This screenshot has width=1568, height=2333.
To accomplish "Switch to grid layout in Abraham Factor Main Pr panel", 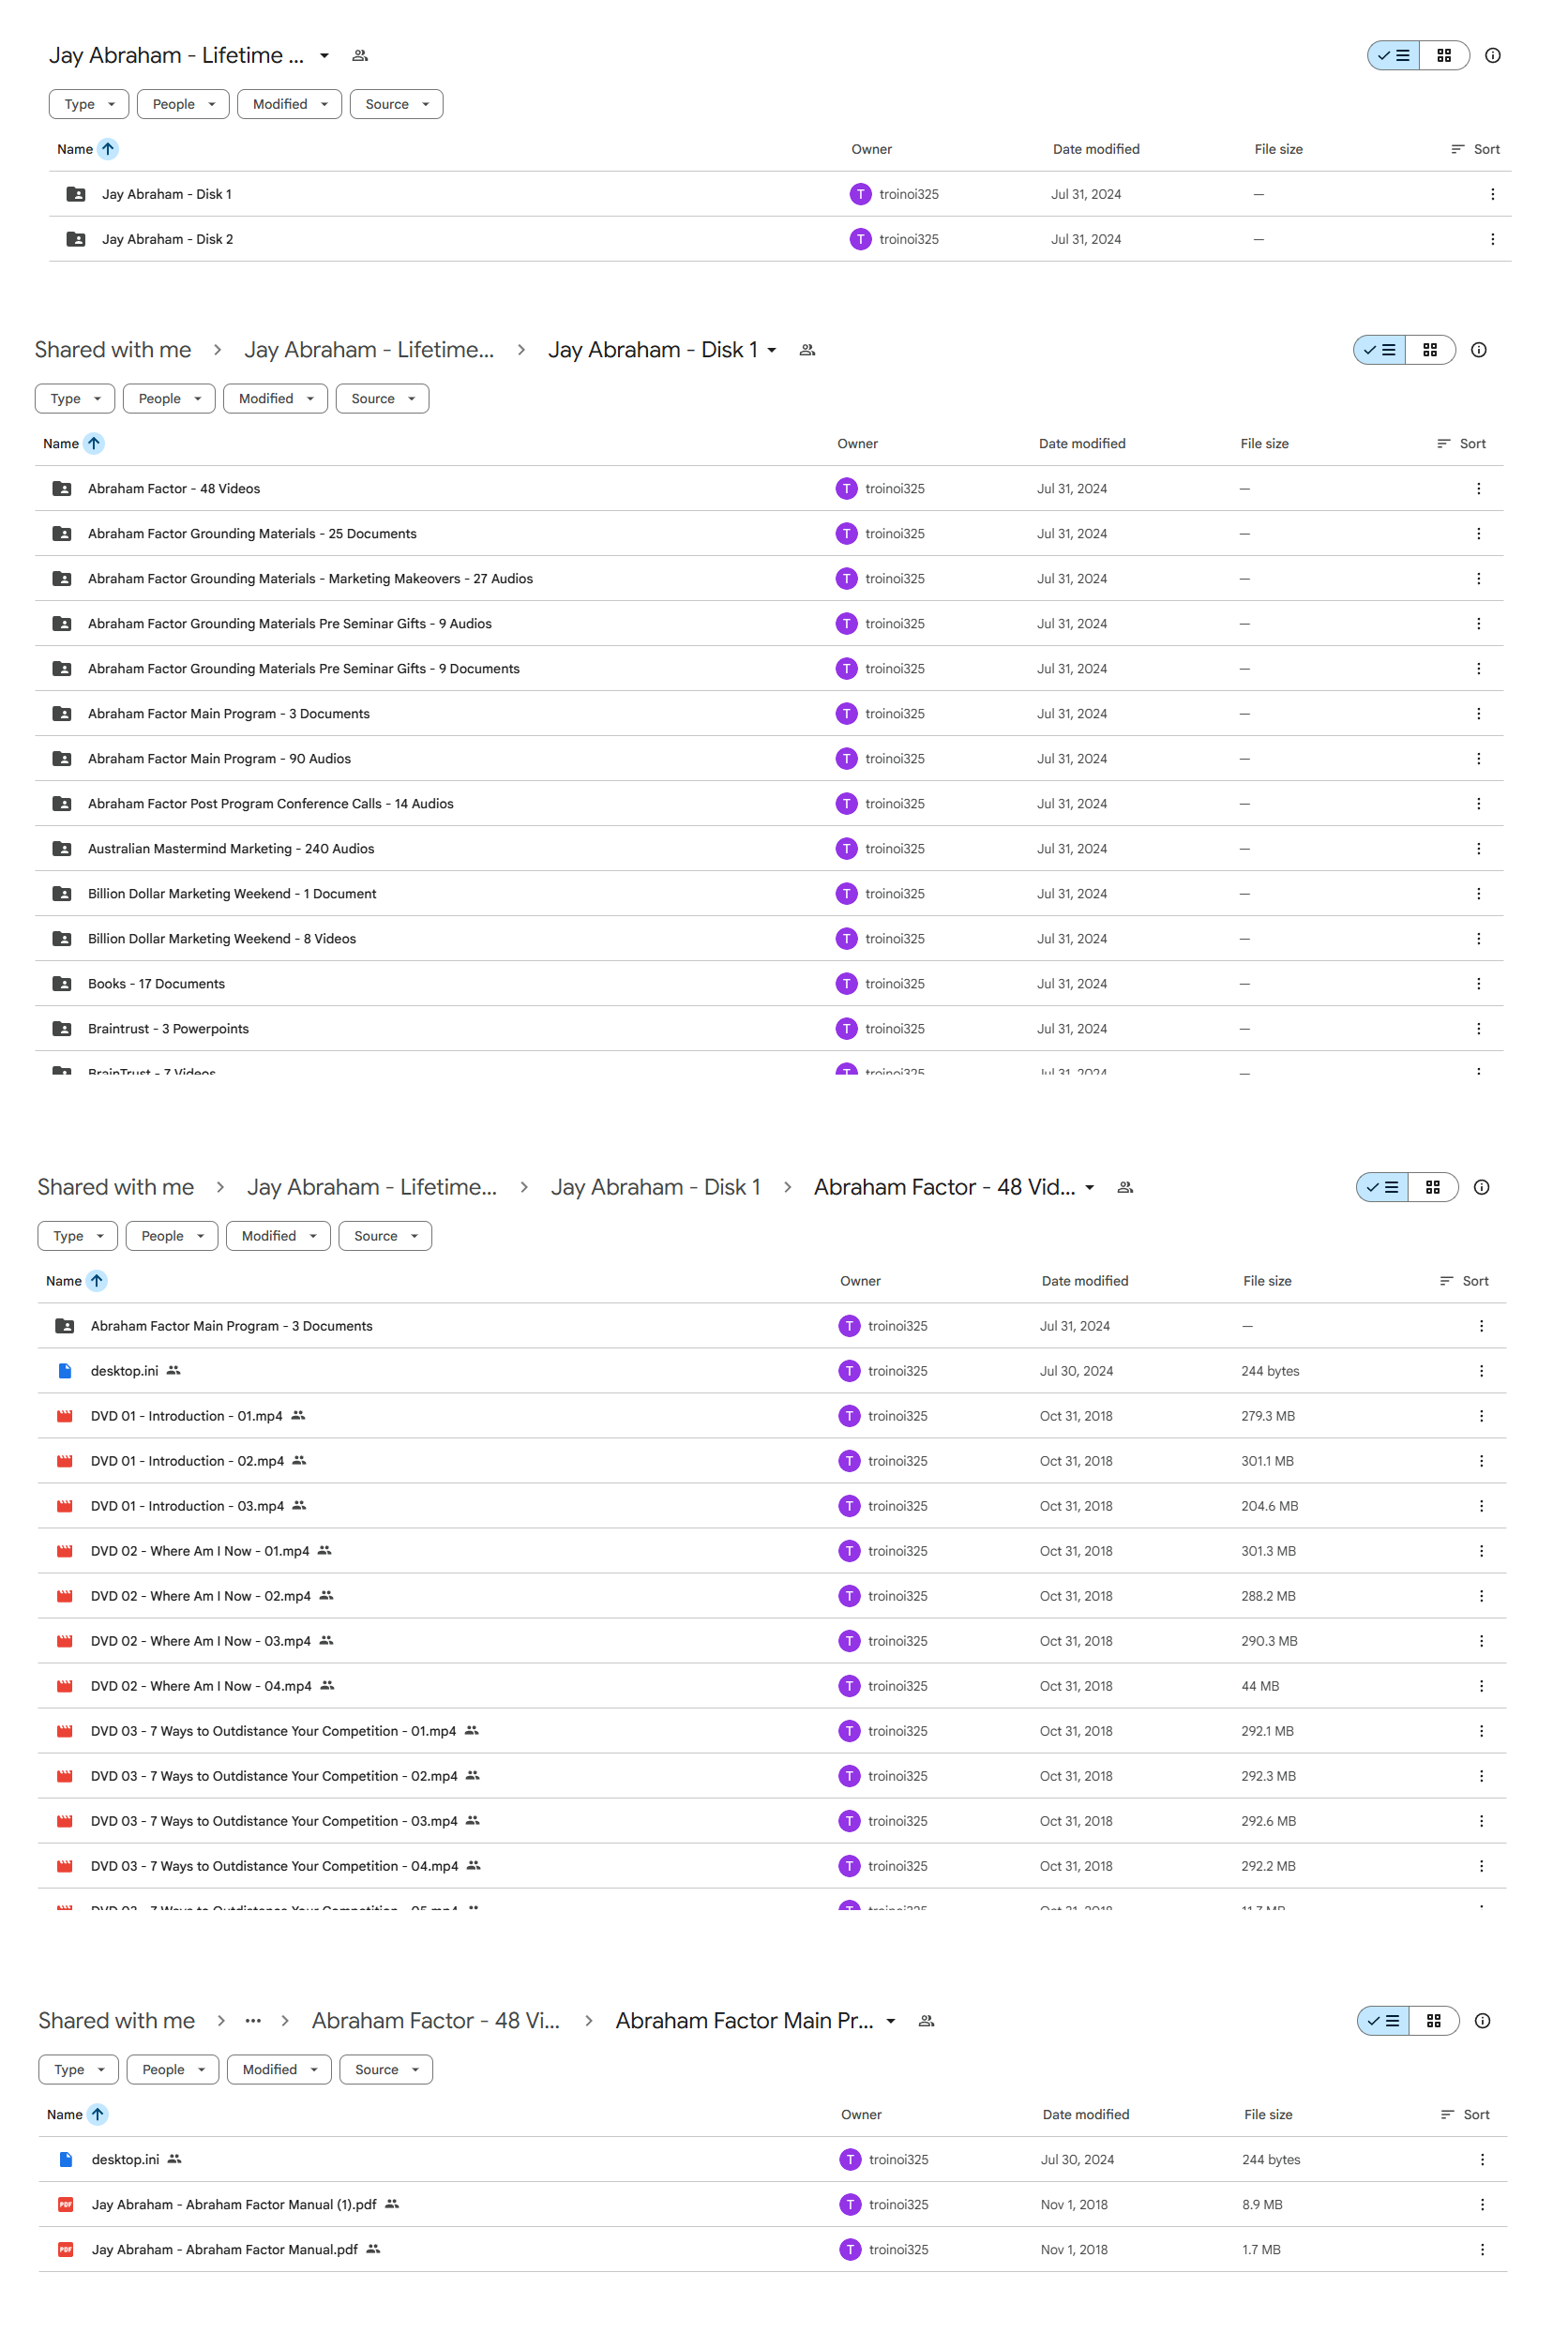I will (1434, 2021).
